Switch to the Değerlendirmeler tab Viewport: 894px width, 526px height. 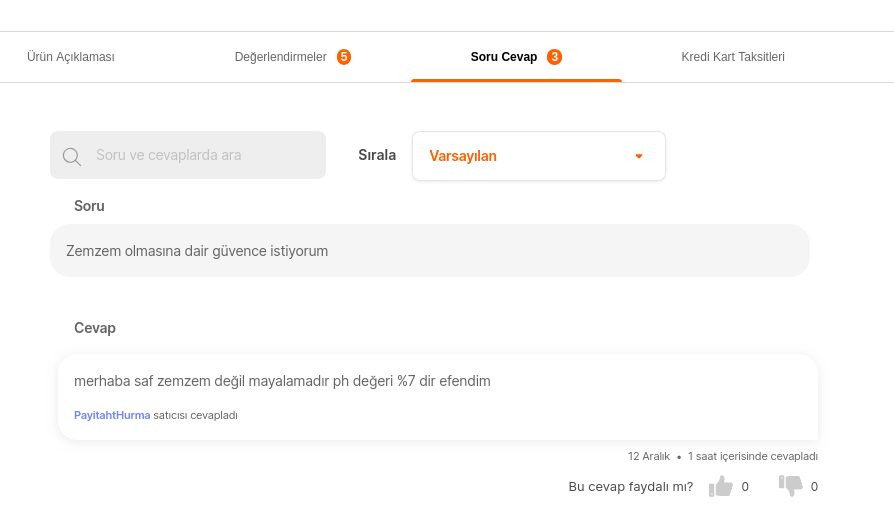point(281,57)
